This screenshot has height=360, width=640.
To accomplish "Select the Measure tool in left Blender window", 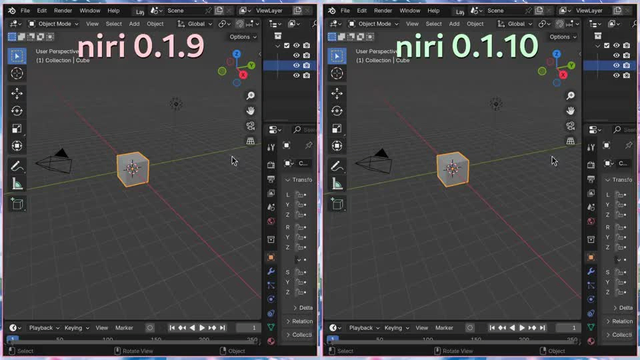I will click(17, 184).
